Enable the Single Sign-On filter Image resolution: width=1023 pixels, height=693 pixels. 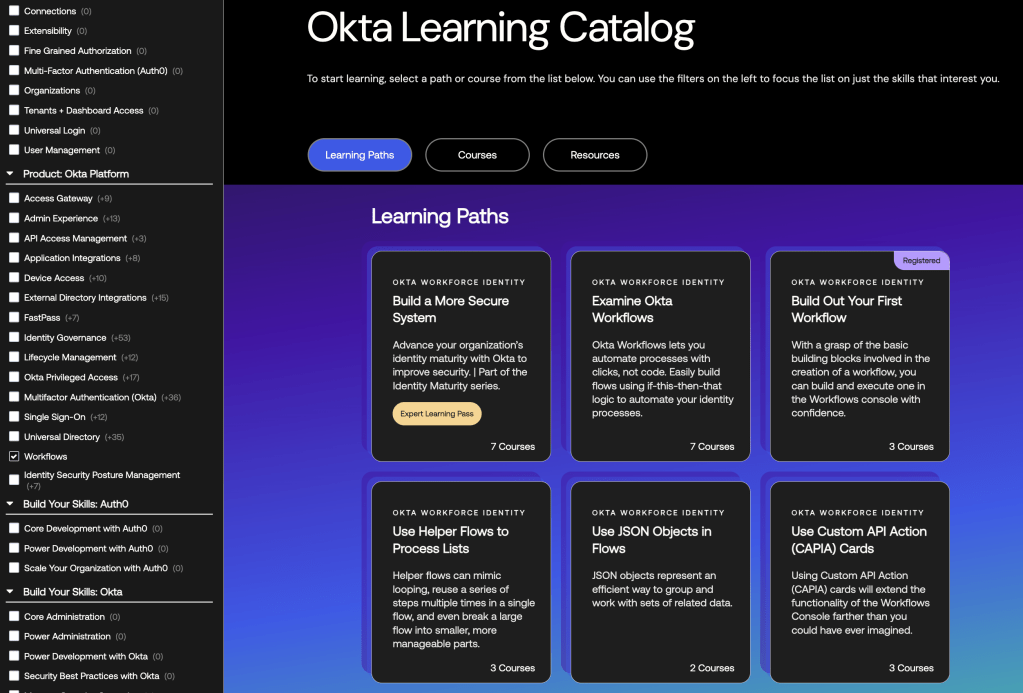pos(13,416)
